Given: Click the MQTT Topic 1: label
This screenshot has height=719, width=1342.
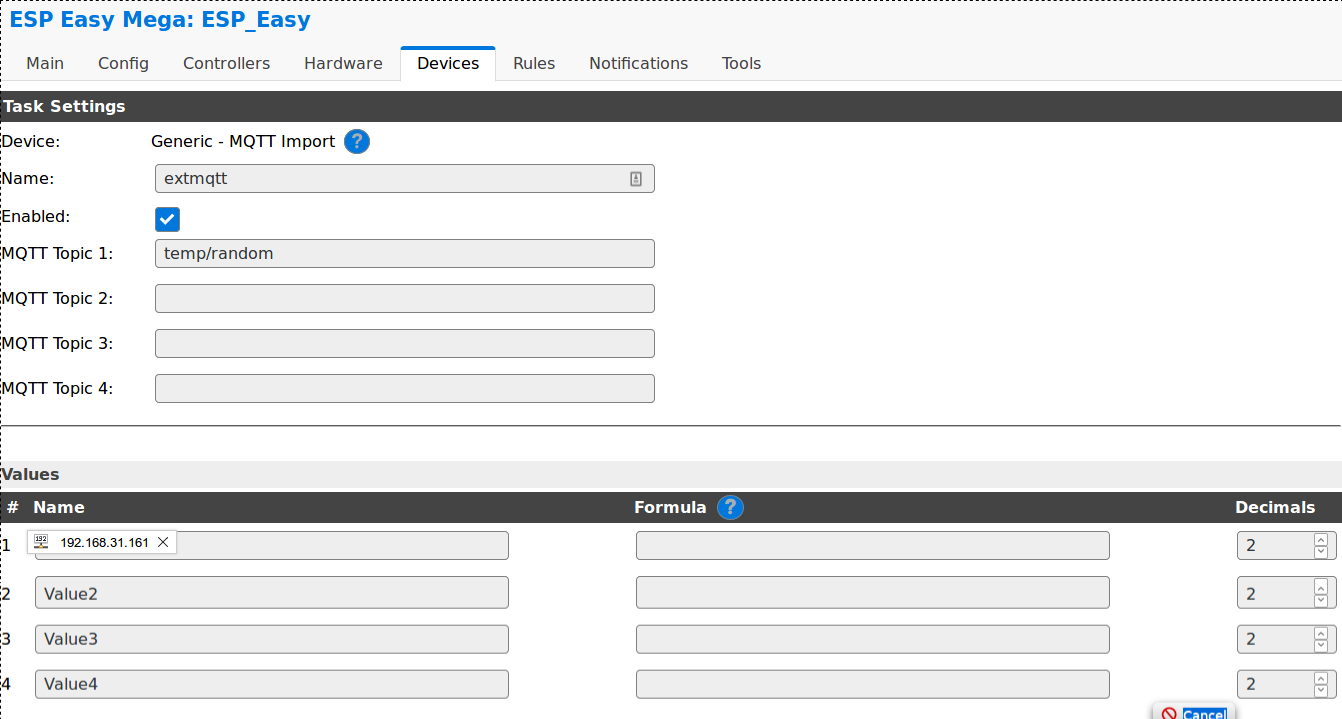Looking at the screenshot, I should [58, 253].
